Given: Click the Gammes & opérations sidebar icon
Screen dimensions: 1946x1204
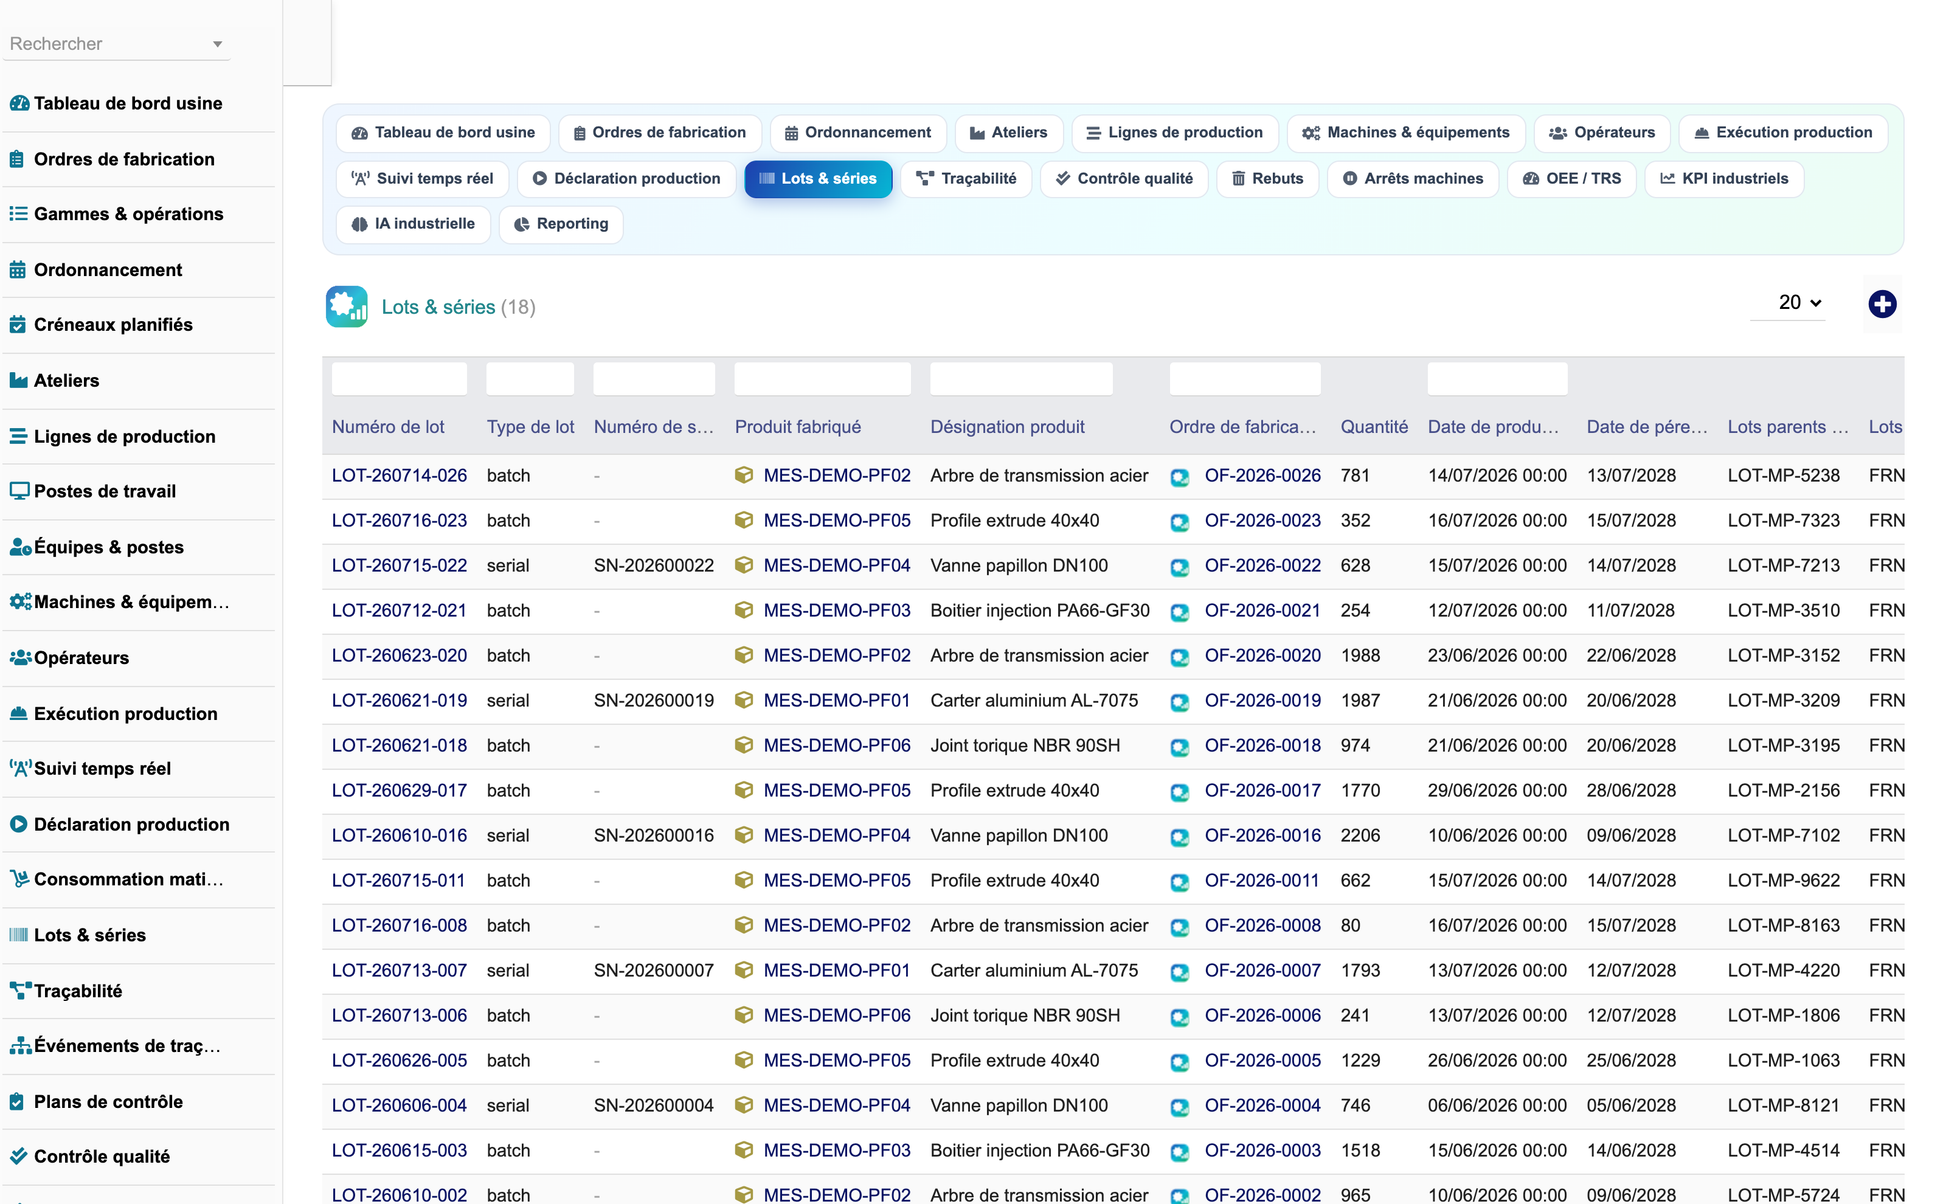Looking at the screenshot, I should [18, 214].
